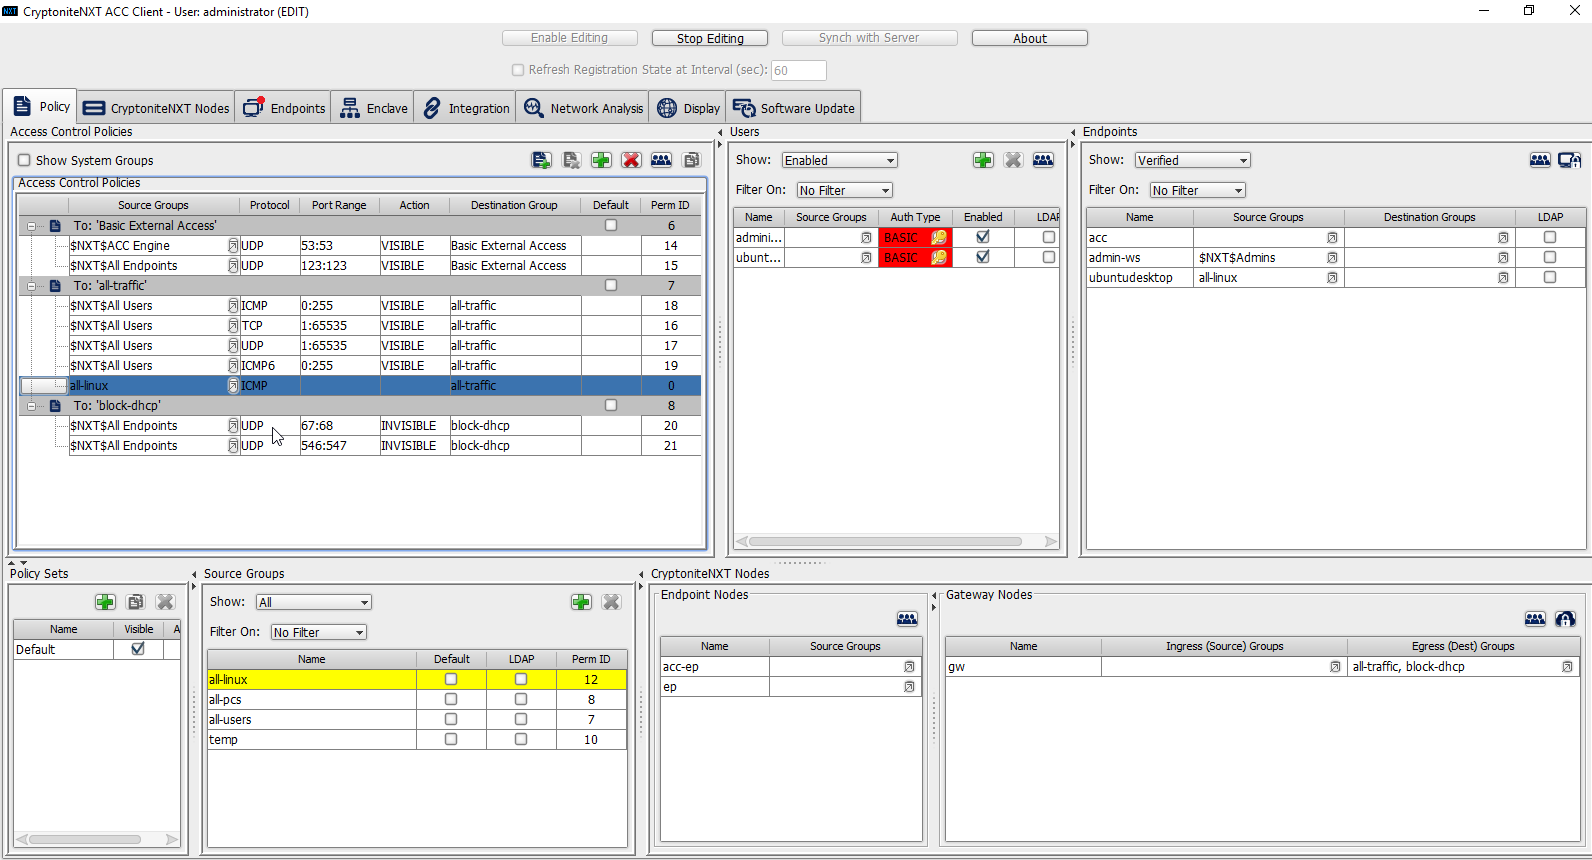The width and height of the screenshot is (1592, 860).
Task: Open source groups editor for acc-ep node
Action: click(909, 667)
